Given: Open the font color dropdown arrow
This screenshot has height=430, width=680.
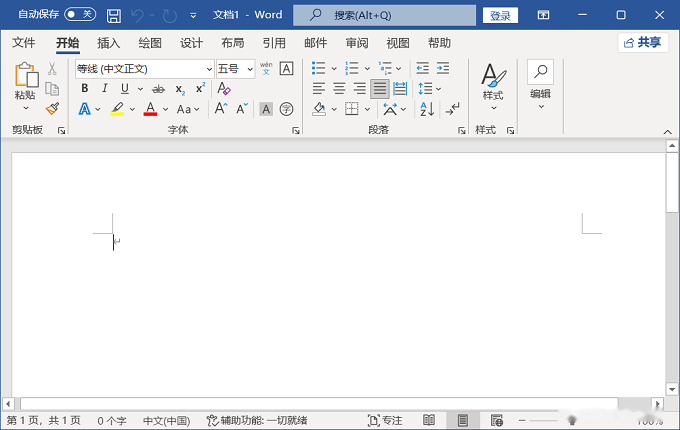Looking at the screenshot, I should click(x=165, y=109).
